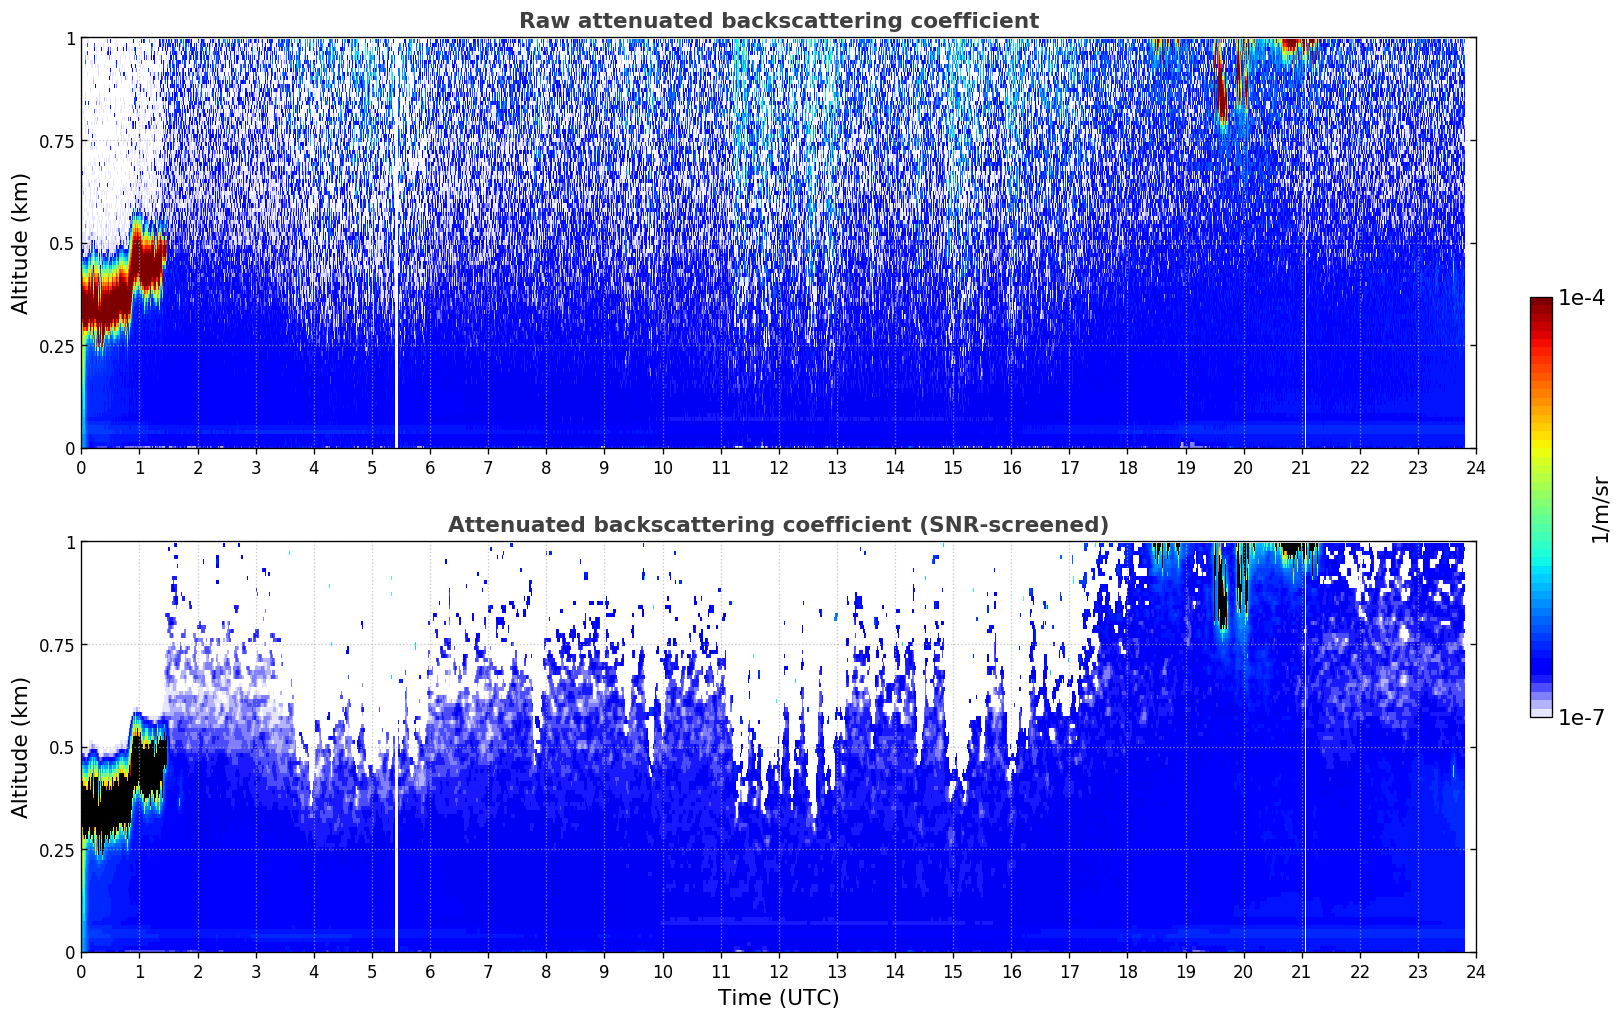Click the "1e-4" colorbar maximum label
The width and height of the screenshot is (1621, 1020).
pyautogui.click(x=1581, y=298)
